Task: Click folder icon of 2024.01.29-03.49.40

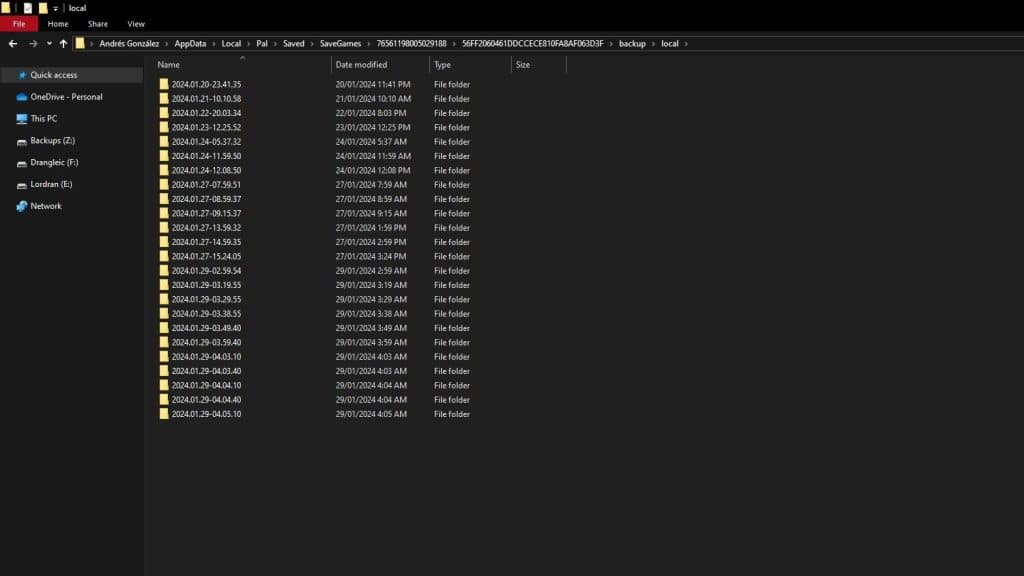Action: pos(164,328)
